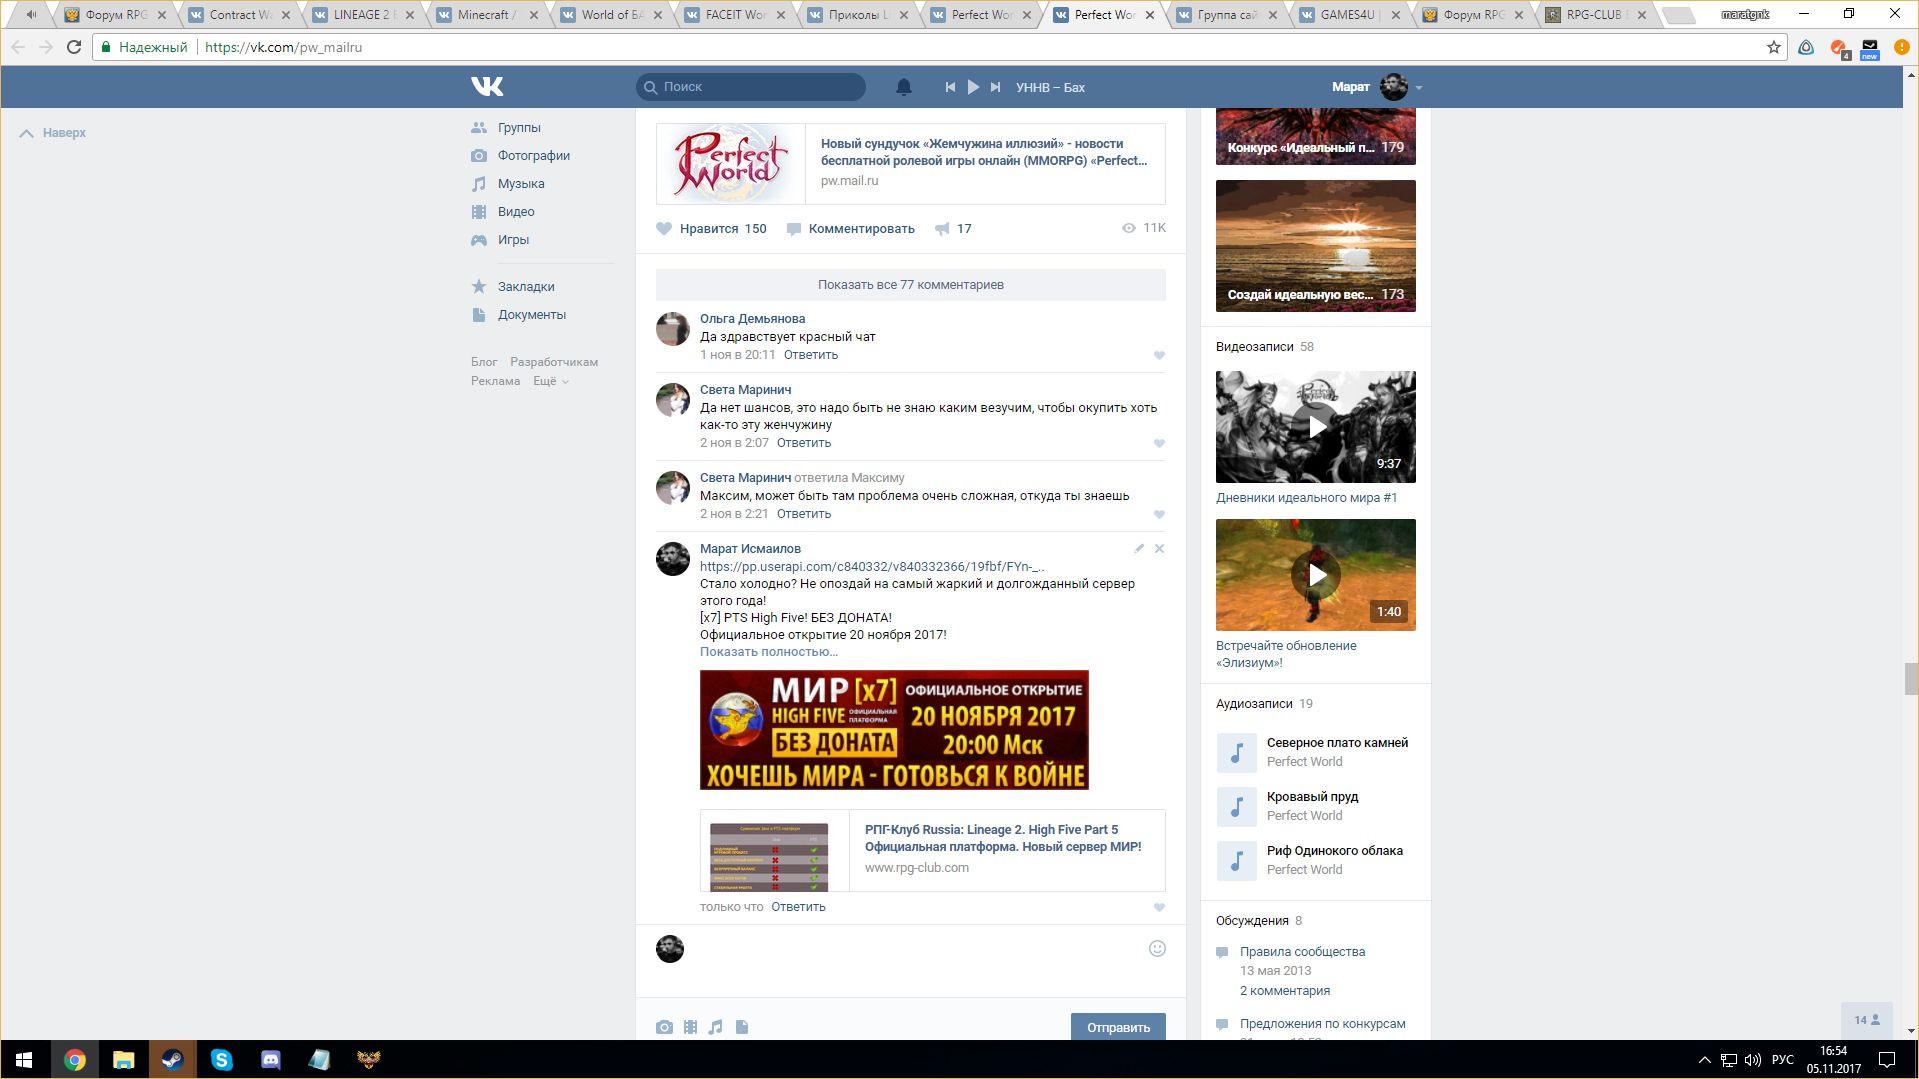
Task: Like Марат Исмаилов's comment
Action: 1159,907
